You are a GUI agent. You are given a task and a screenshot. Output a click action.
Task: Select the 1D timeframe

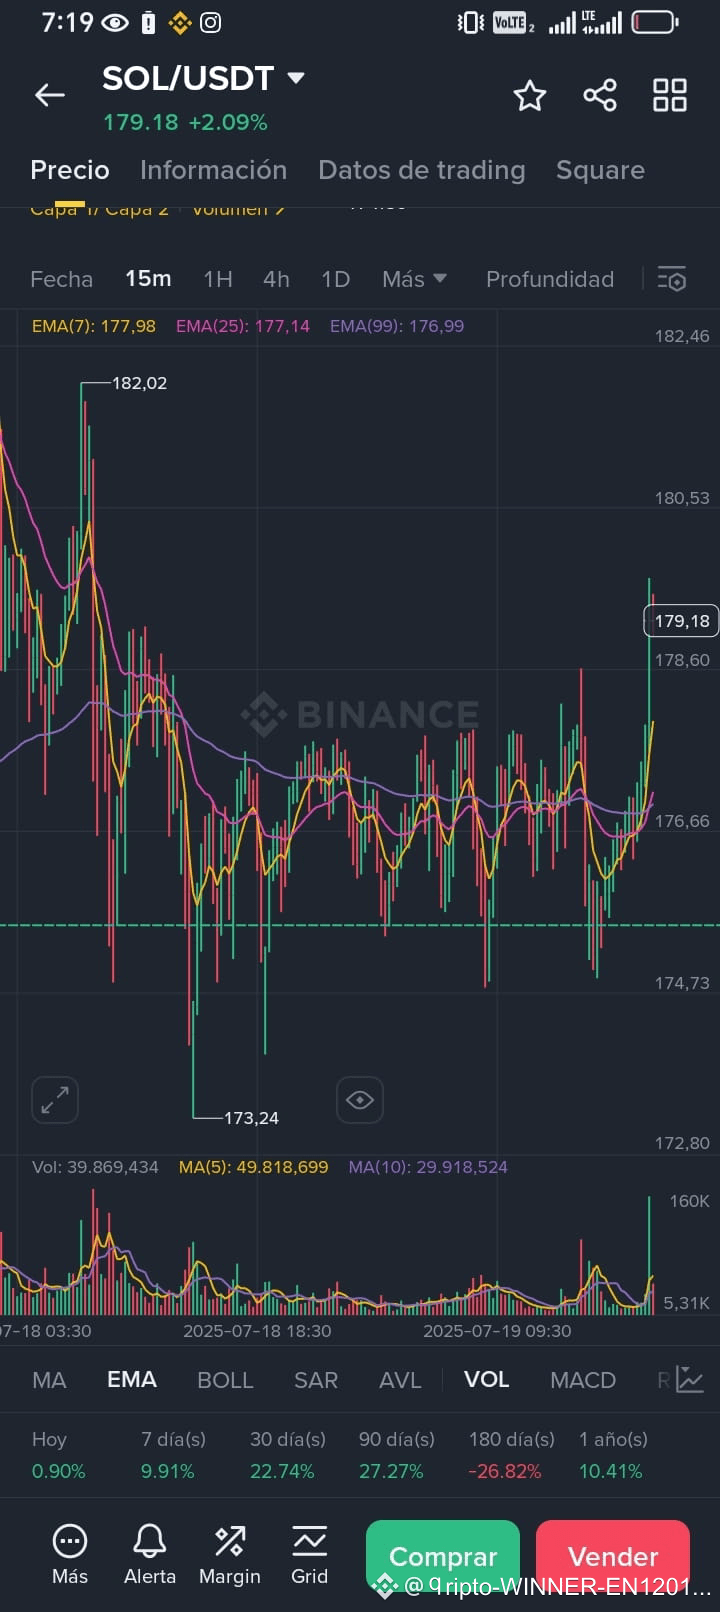335,279
